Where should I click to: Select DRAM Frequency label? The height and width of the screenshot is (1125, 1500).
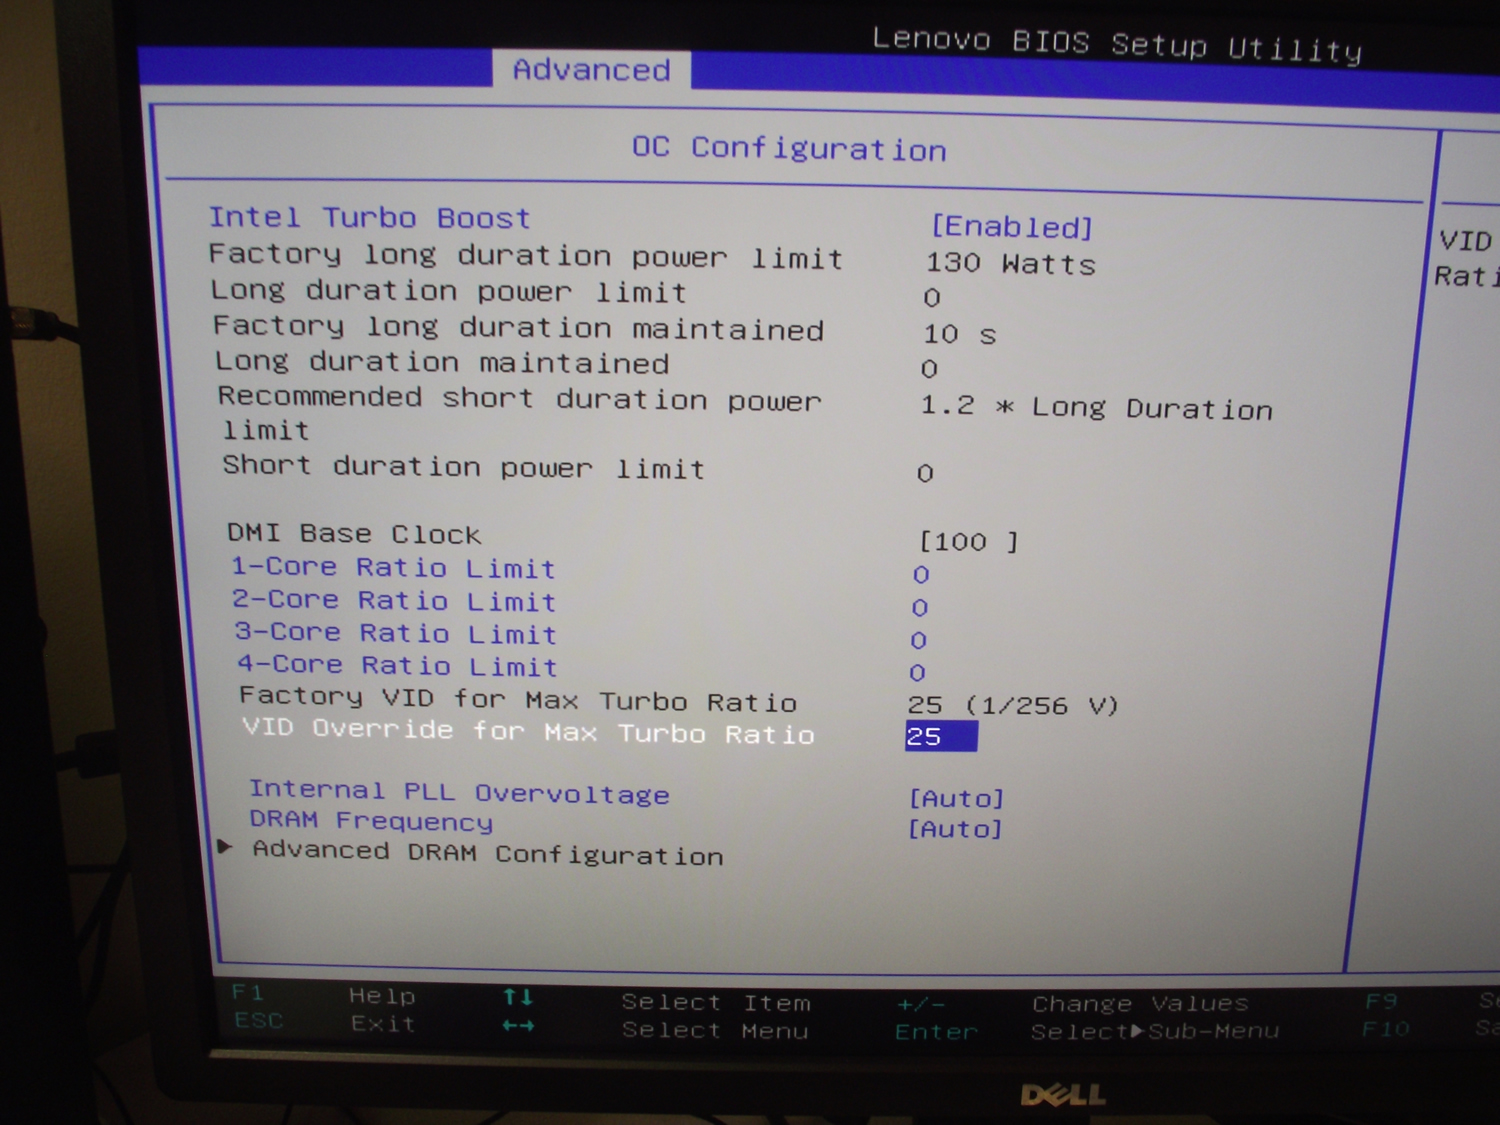(371, 821)
